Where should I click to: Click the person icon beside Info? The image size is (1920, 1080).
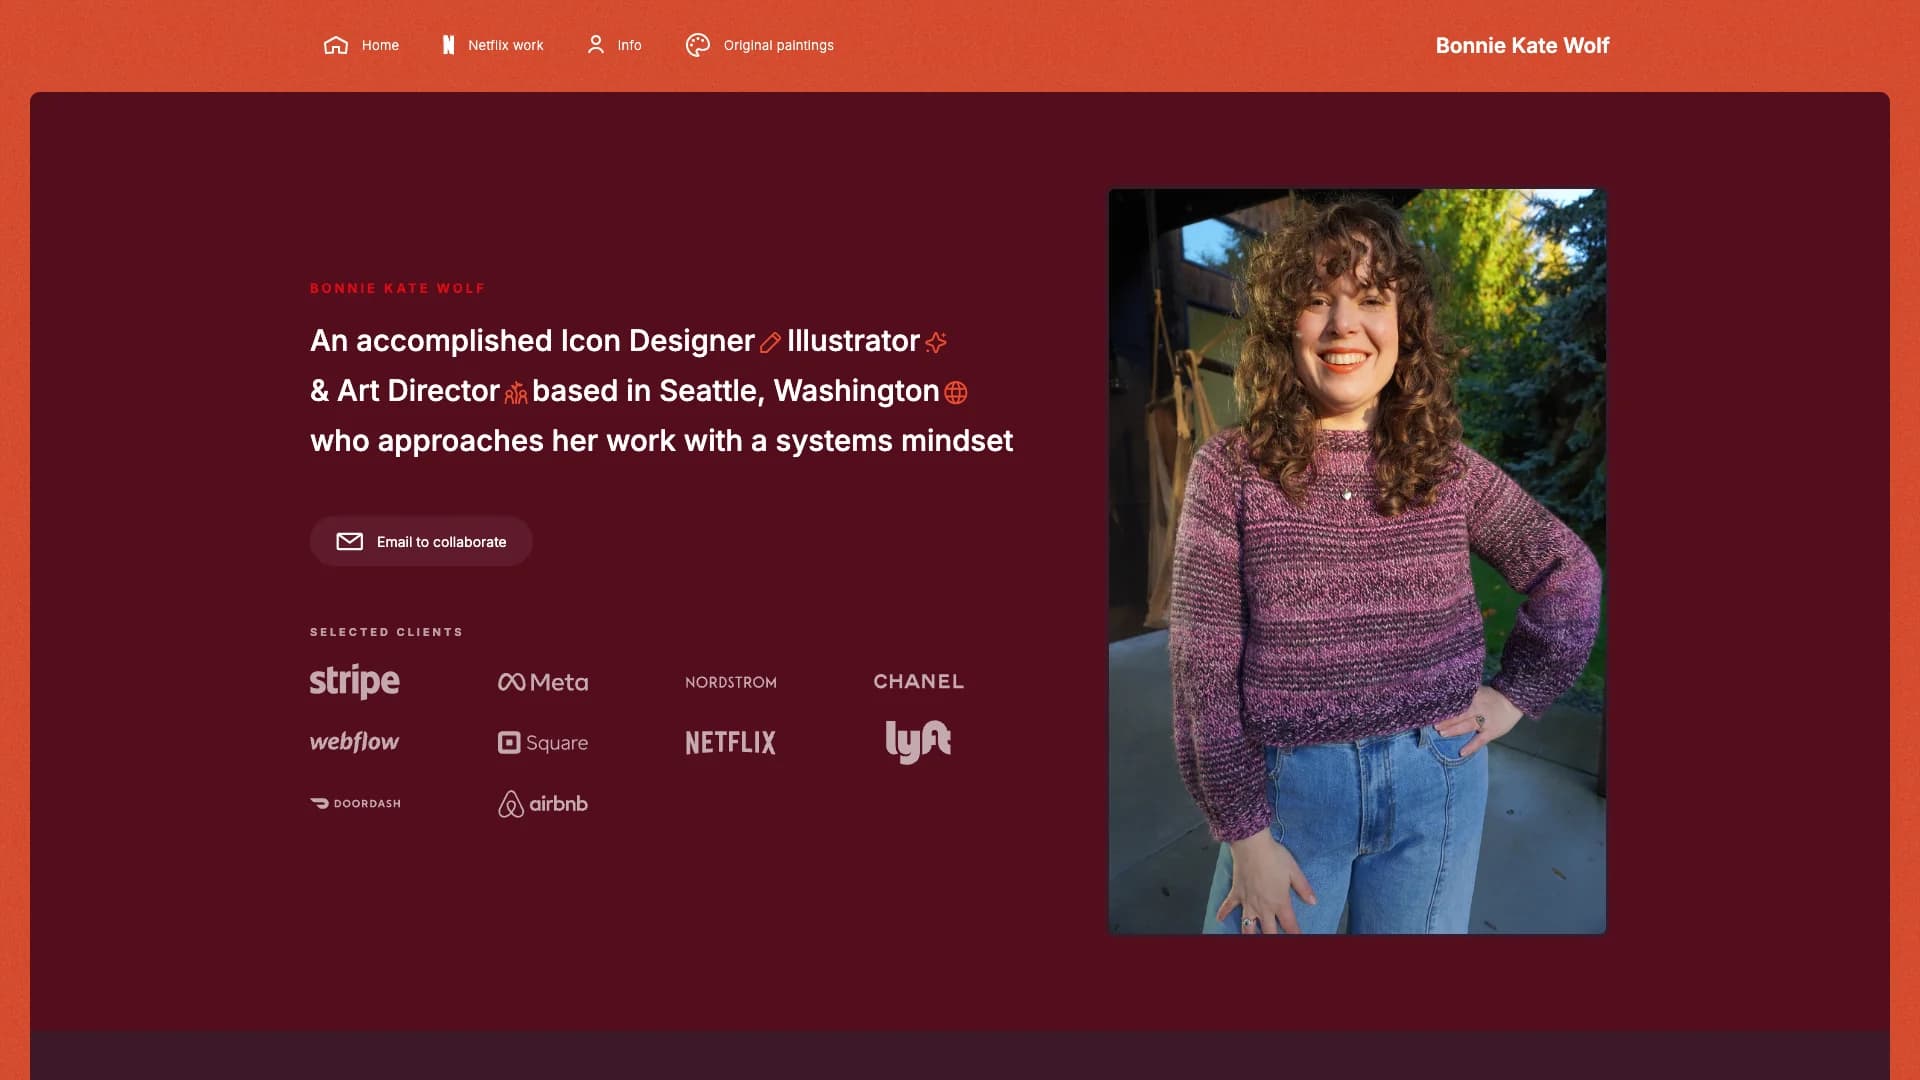596,45
